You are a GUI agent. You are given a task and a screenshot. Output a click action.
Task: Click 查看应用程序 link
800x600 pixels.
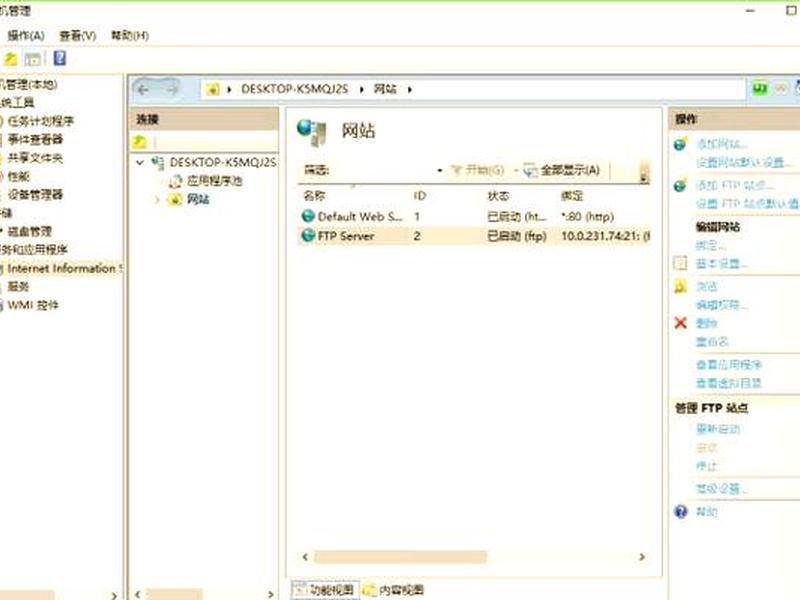729,364
